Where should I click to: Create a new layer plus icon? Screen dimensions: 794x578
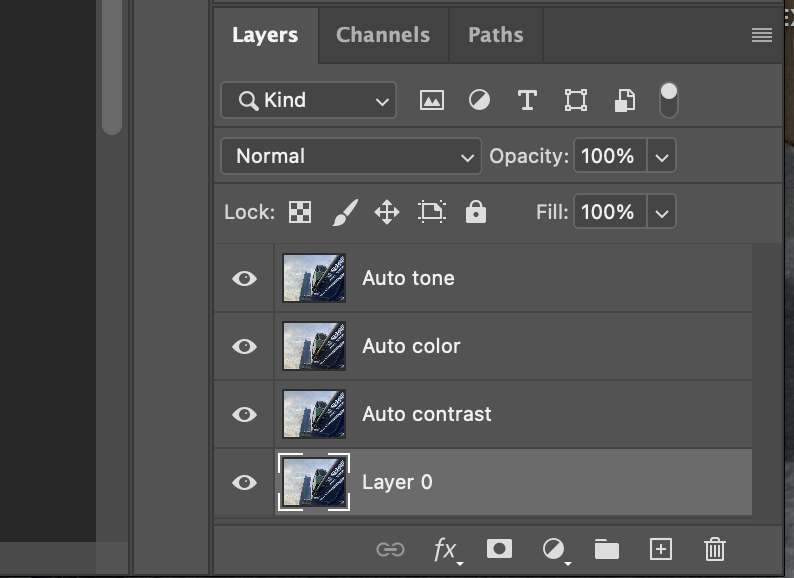click(x=661, y=549)
